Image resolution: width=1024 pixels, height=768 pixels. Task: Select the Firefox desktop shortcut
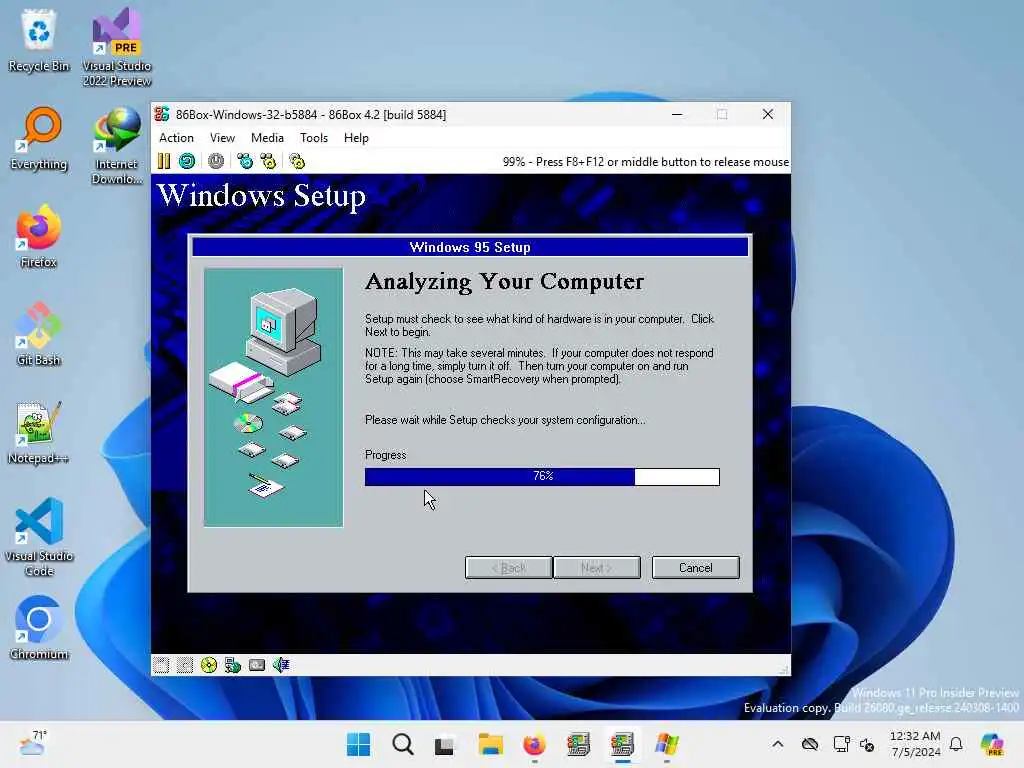pyautogui.click(x=39, y=236)
